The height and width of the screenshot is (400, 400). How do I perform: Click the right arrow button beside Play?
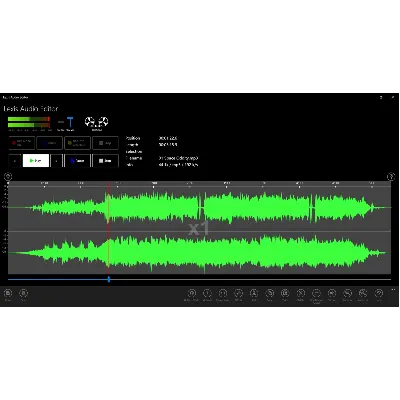57,161
